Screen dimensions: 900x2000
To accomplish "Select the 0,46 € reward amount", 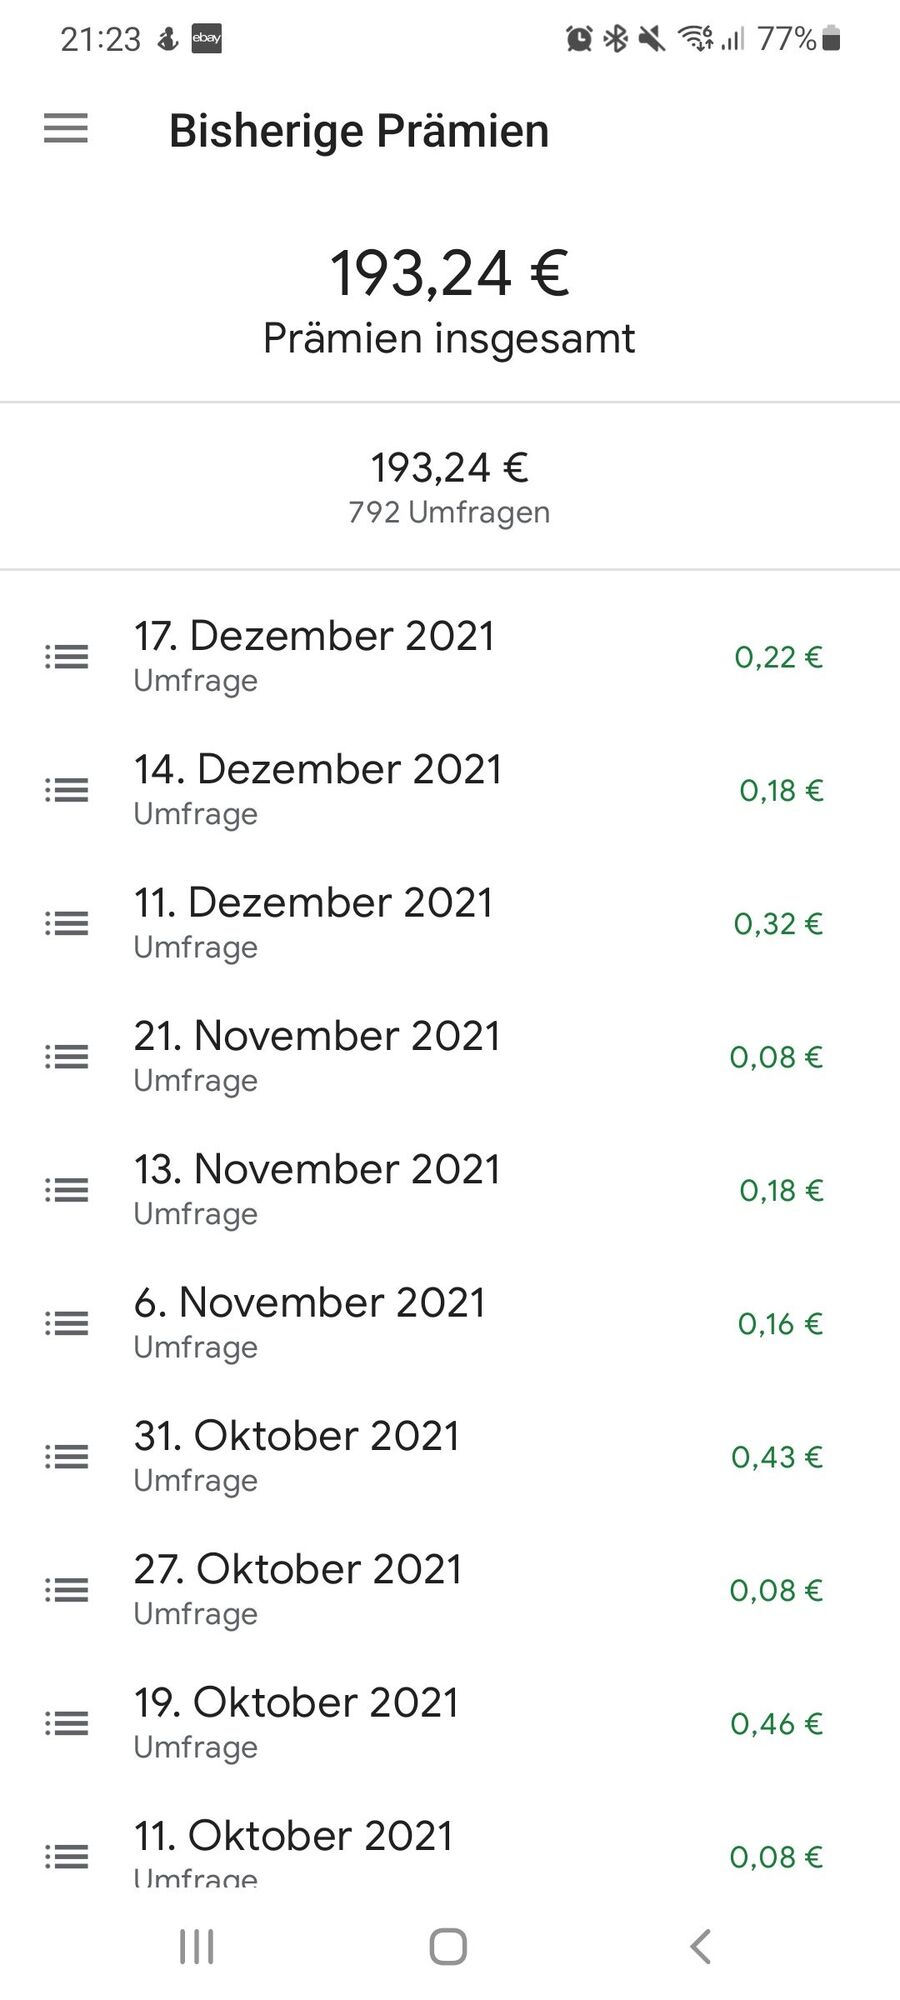I will [777, 1724].
